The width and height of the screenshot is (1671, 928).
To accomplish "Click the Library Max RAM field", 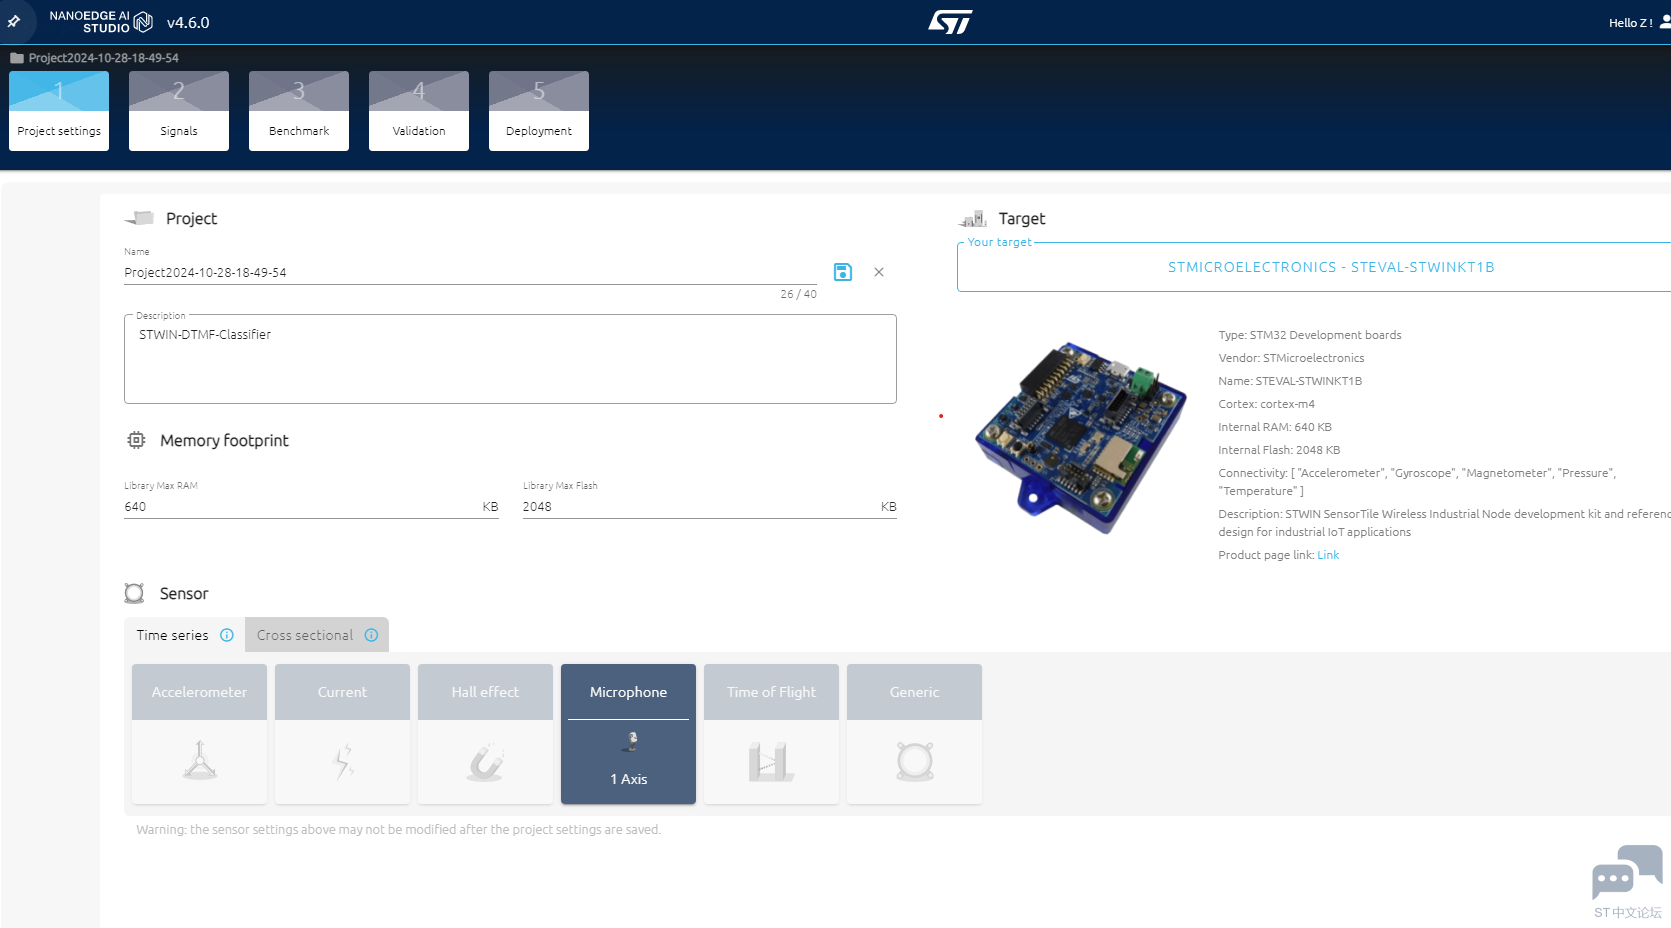I will coord(311,507).
